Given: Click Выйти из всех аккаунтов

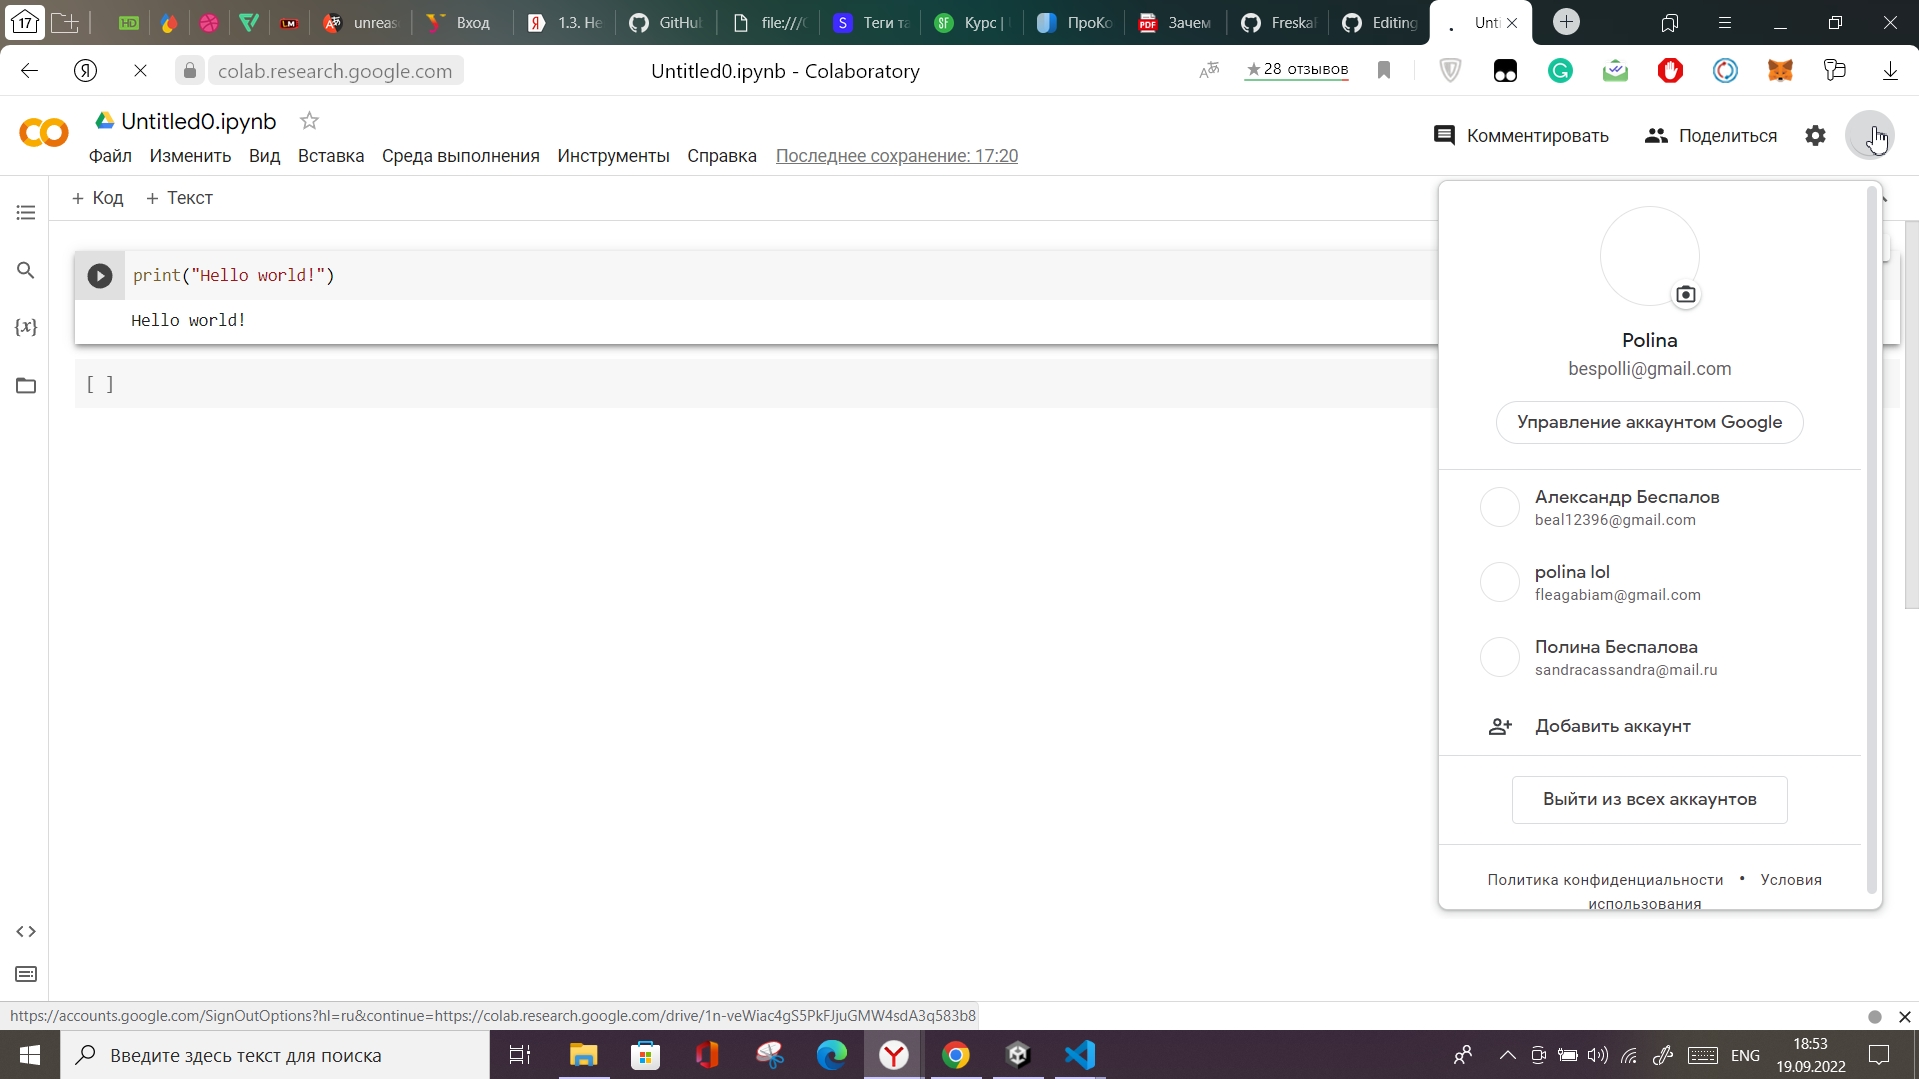Looking at the screenshot, I should (x=1648, y=799).
